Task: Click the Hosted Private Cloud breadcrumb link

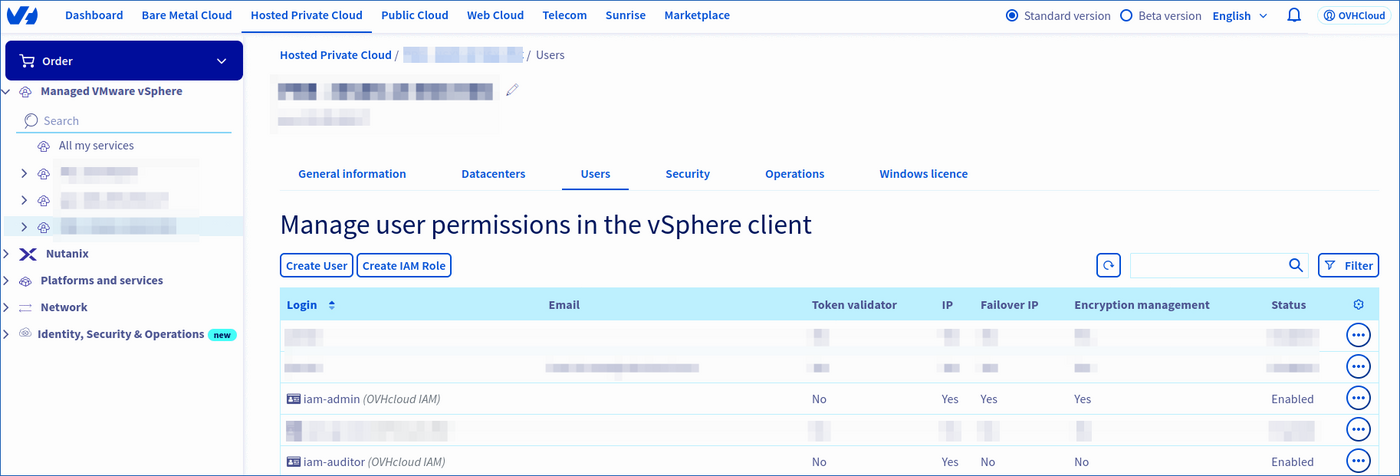Action: click(336, 55)
